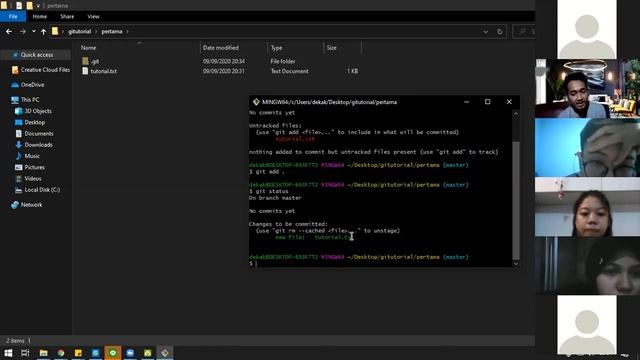
Task: Click the Git Bash title bar icon
Action: 256,102
